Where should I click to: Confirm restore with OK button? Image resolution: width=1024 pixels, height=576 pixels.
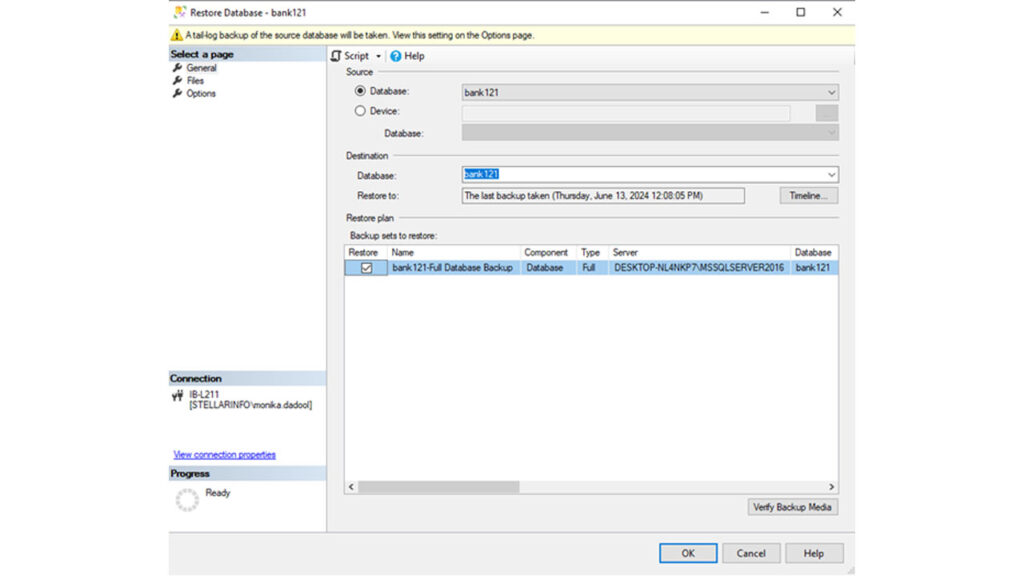click(688, 553)
